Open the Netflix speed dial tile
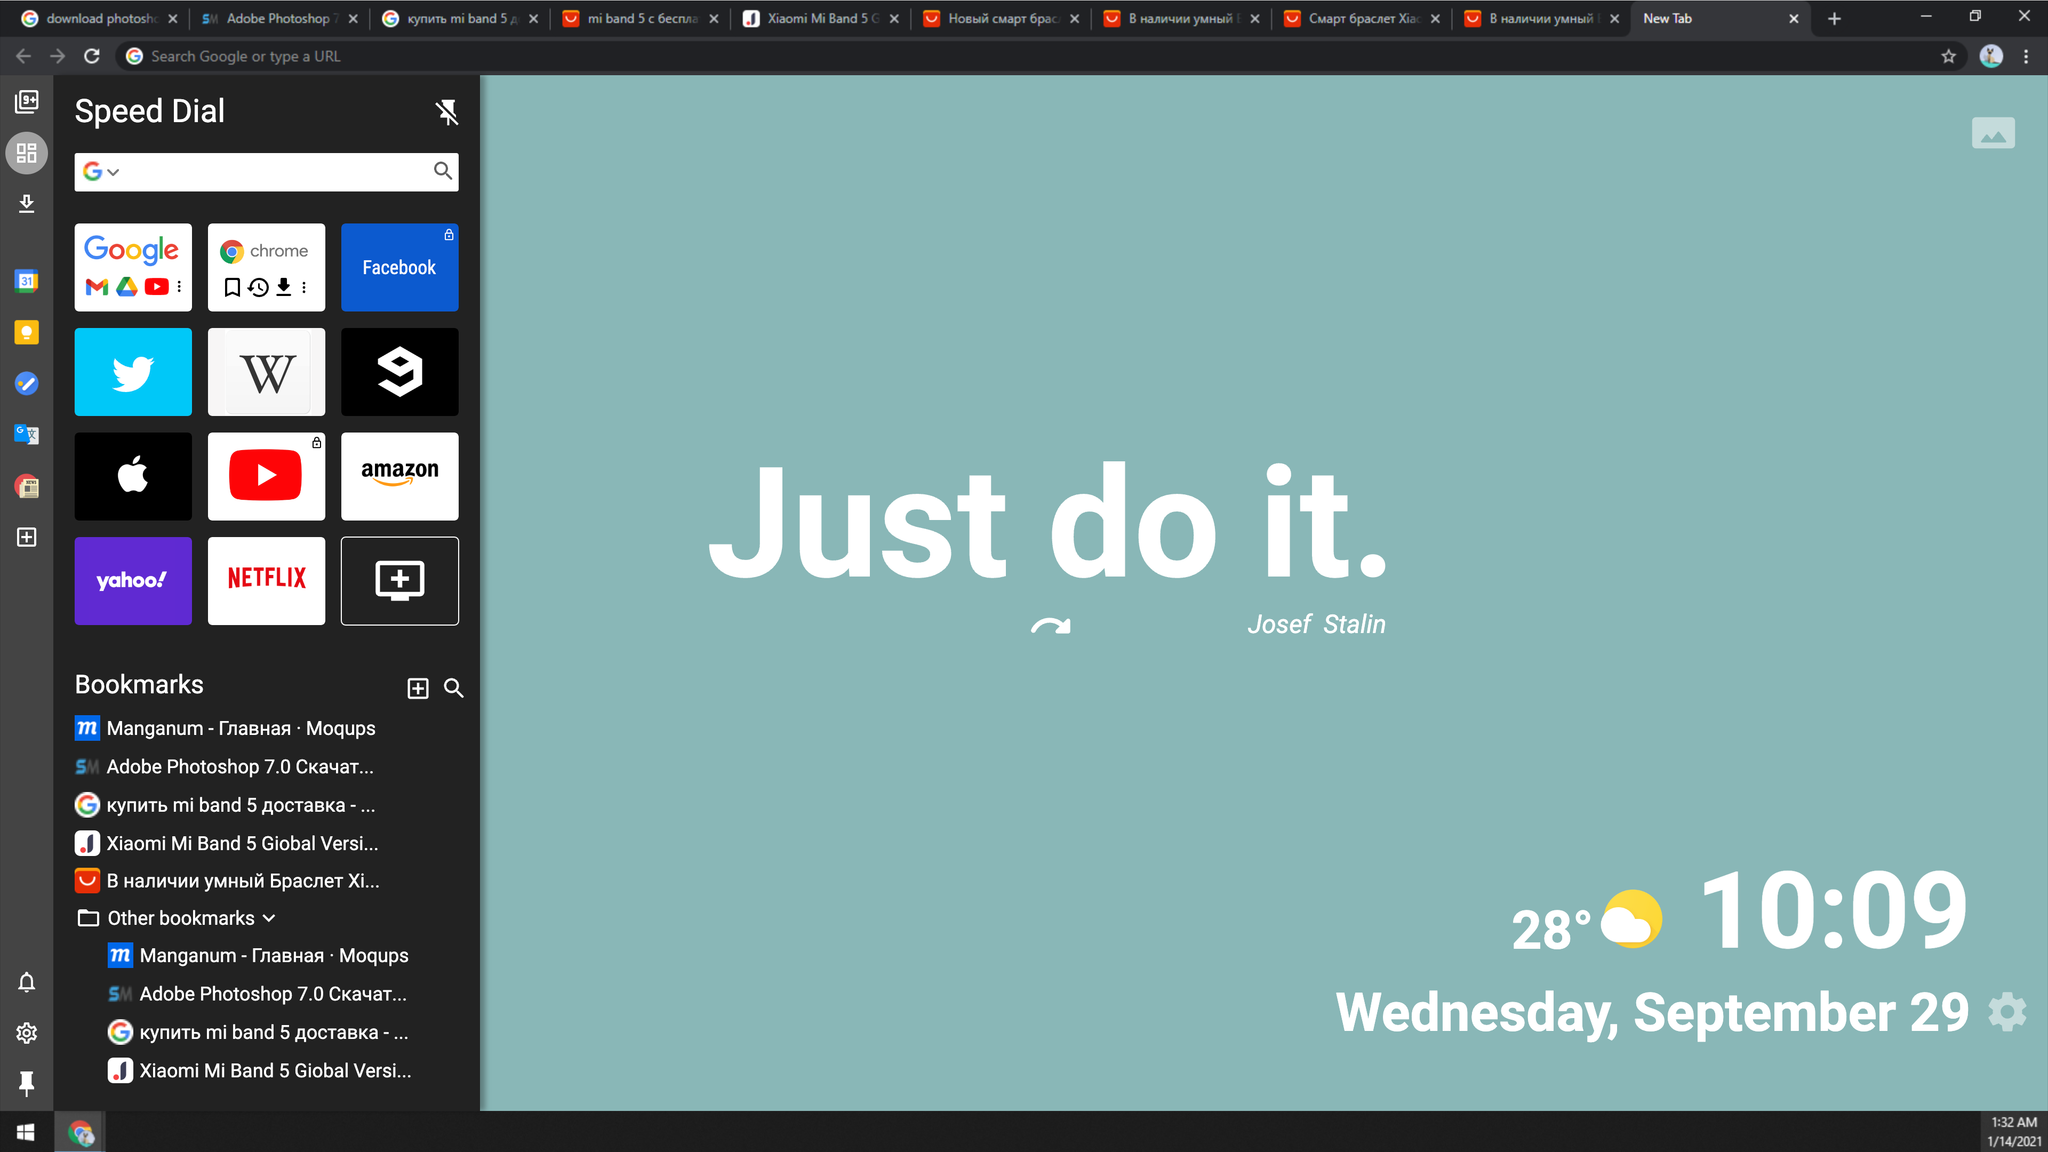 coord(266,580)
